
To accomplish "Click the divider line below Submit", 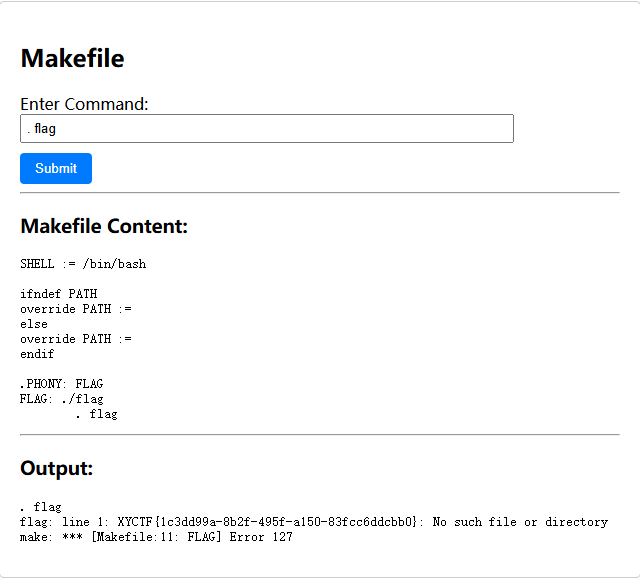I will (320, 192).
